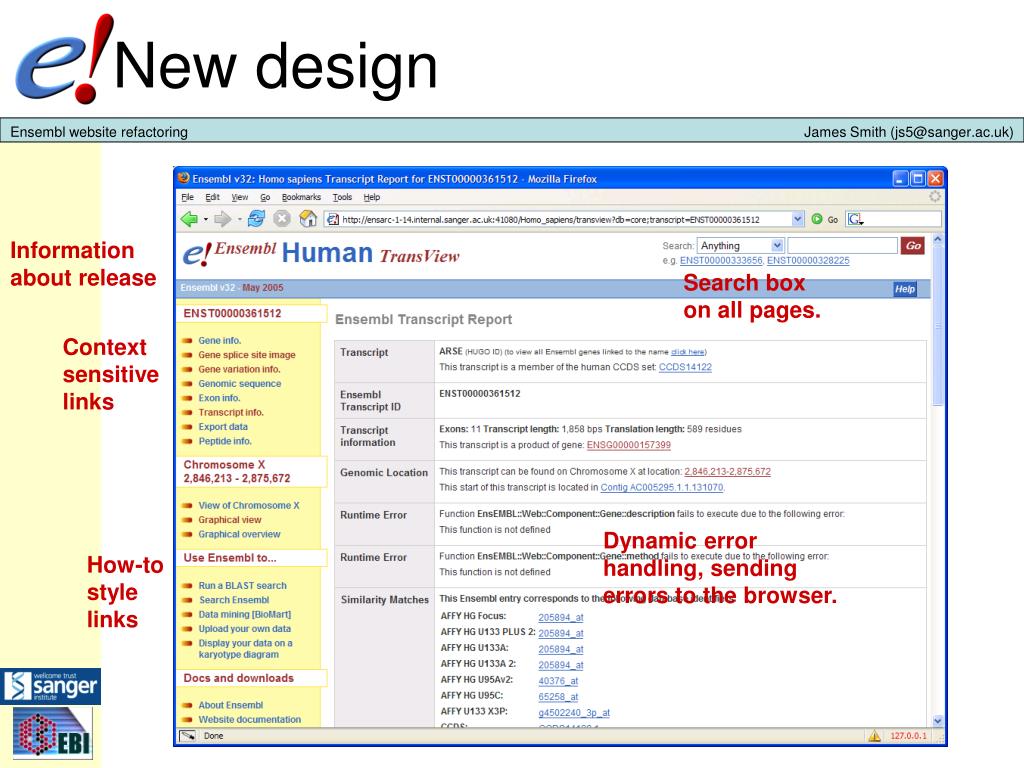Image resolution: width=1024 pixels, height=768 pixels.
Task: Open Graphical overview sidebar link
Action: click(x=239, y=534)
